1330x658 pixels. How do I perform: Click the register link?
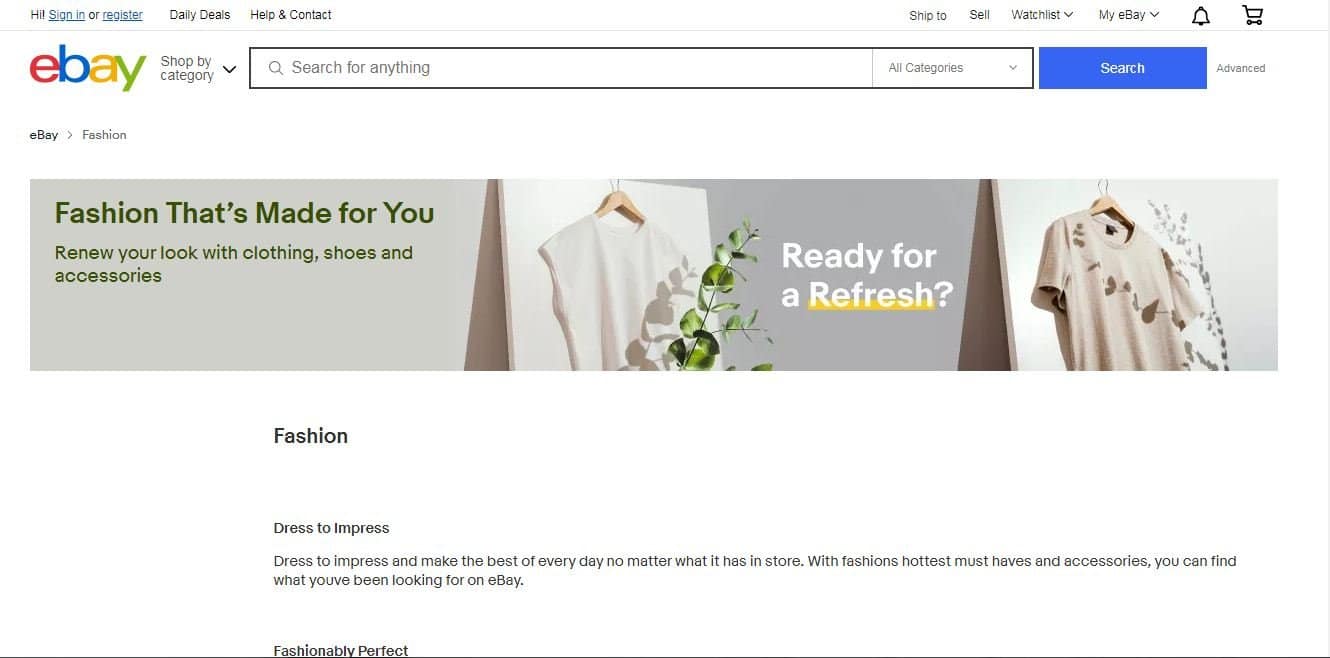(122, 15)
